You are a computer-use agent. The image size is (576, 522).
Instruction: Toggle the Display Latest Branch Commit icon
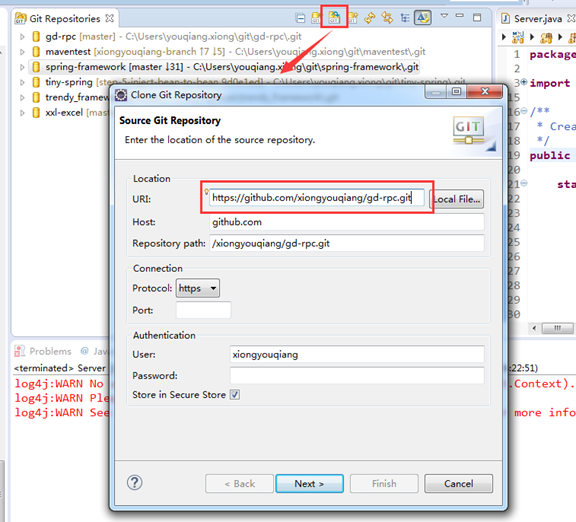[x=422, y=17]
